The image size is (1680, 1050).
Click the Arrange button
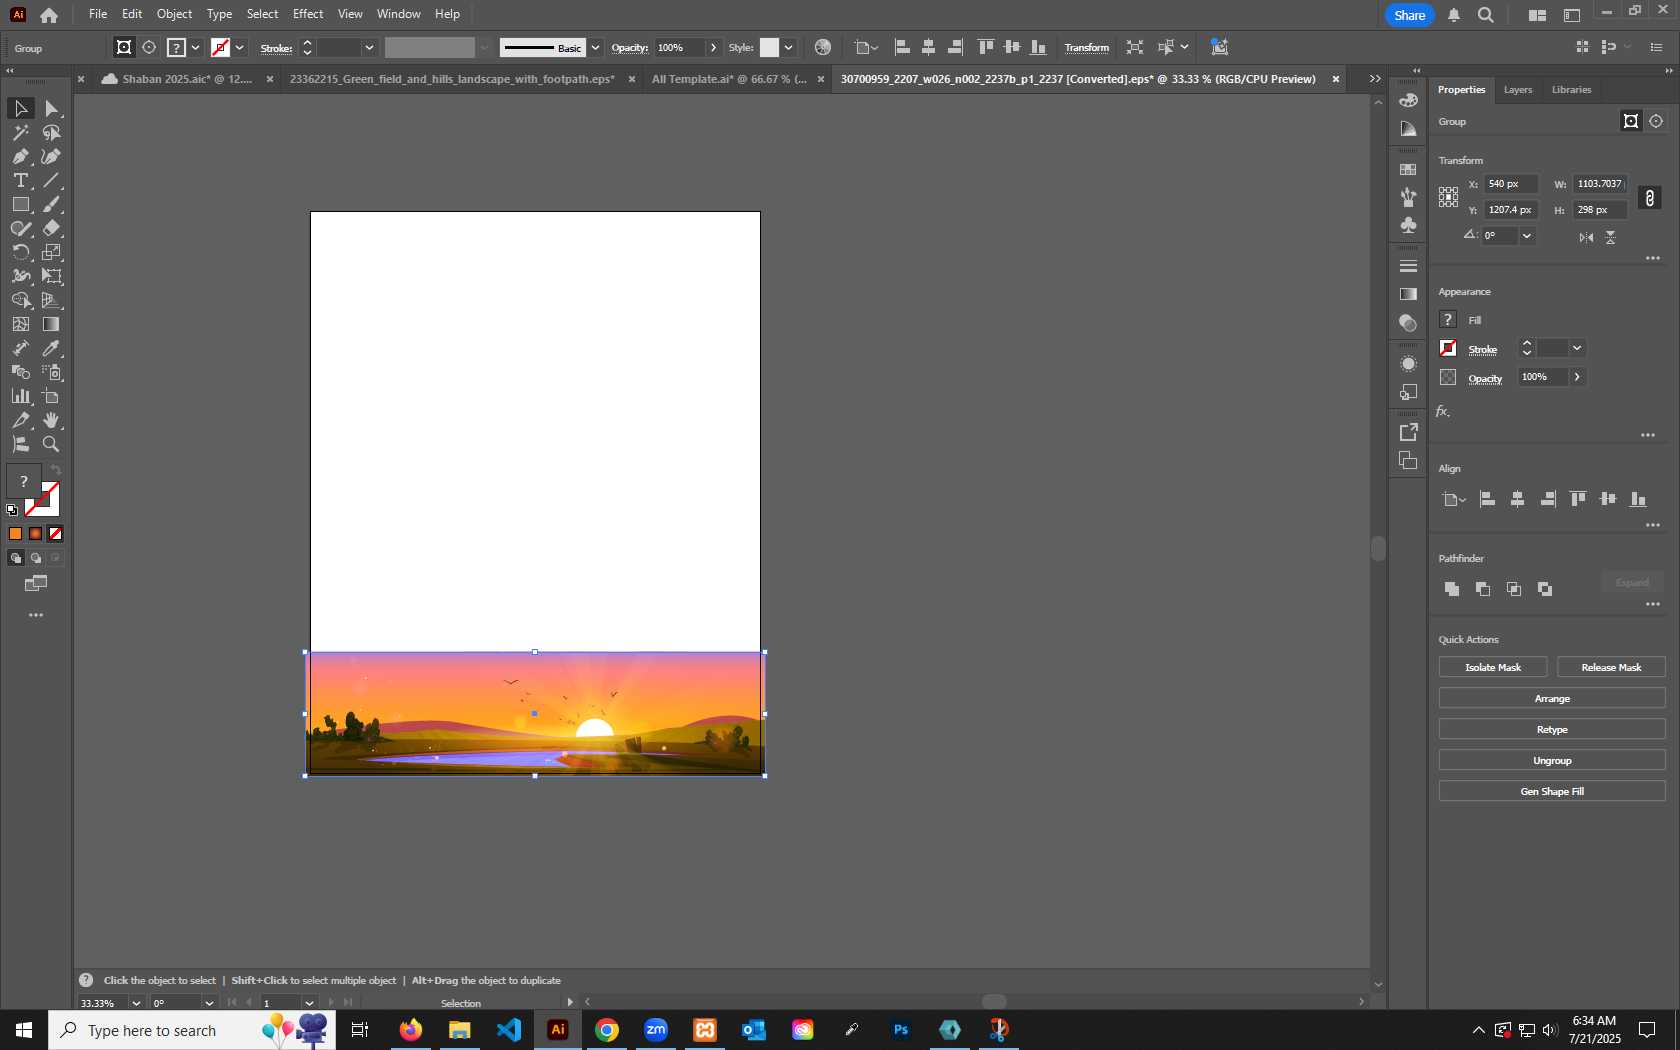click(1552, 698)
